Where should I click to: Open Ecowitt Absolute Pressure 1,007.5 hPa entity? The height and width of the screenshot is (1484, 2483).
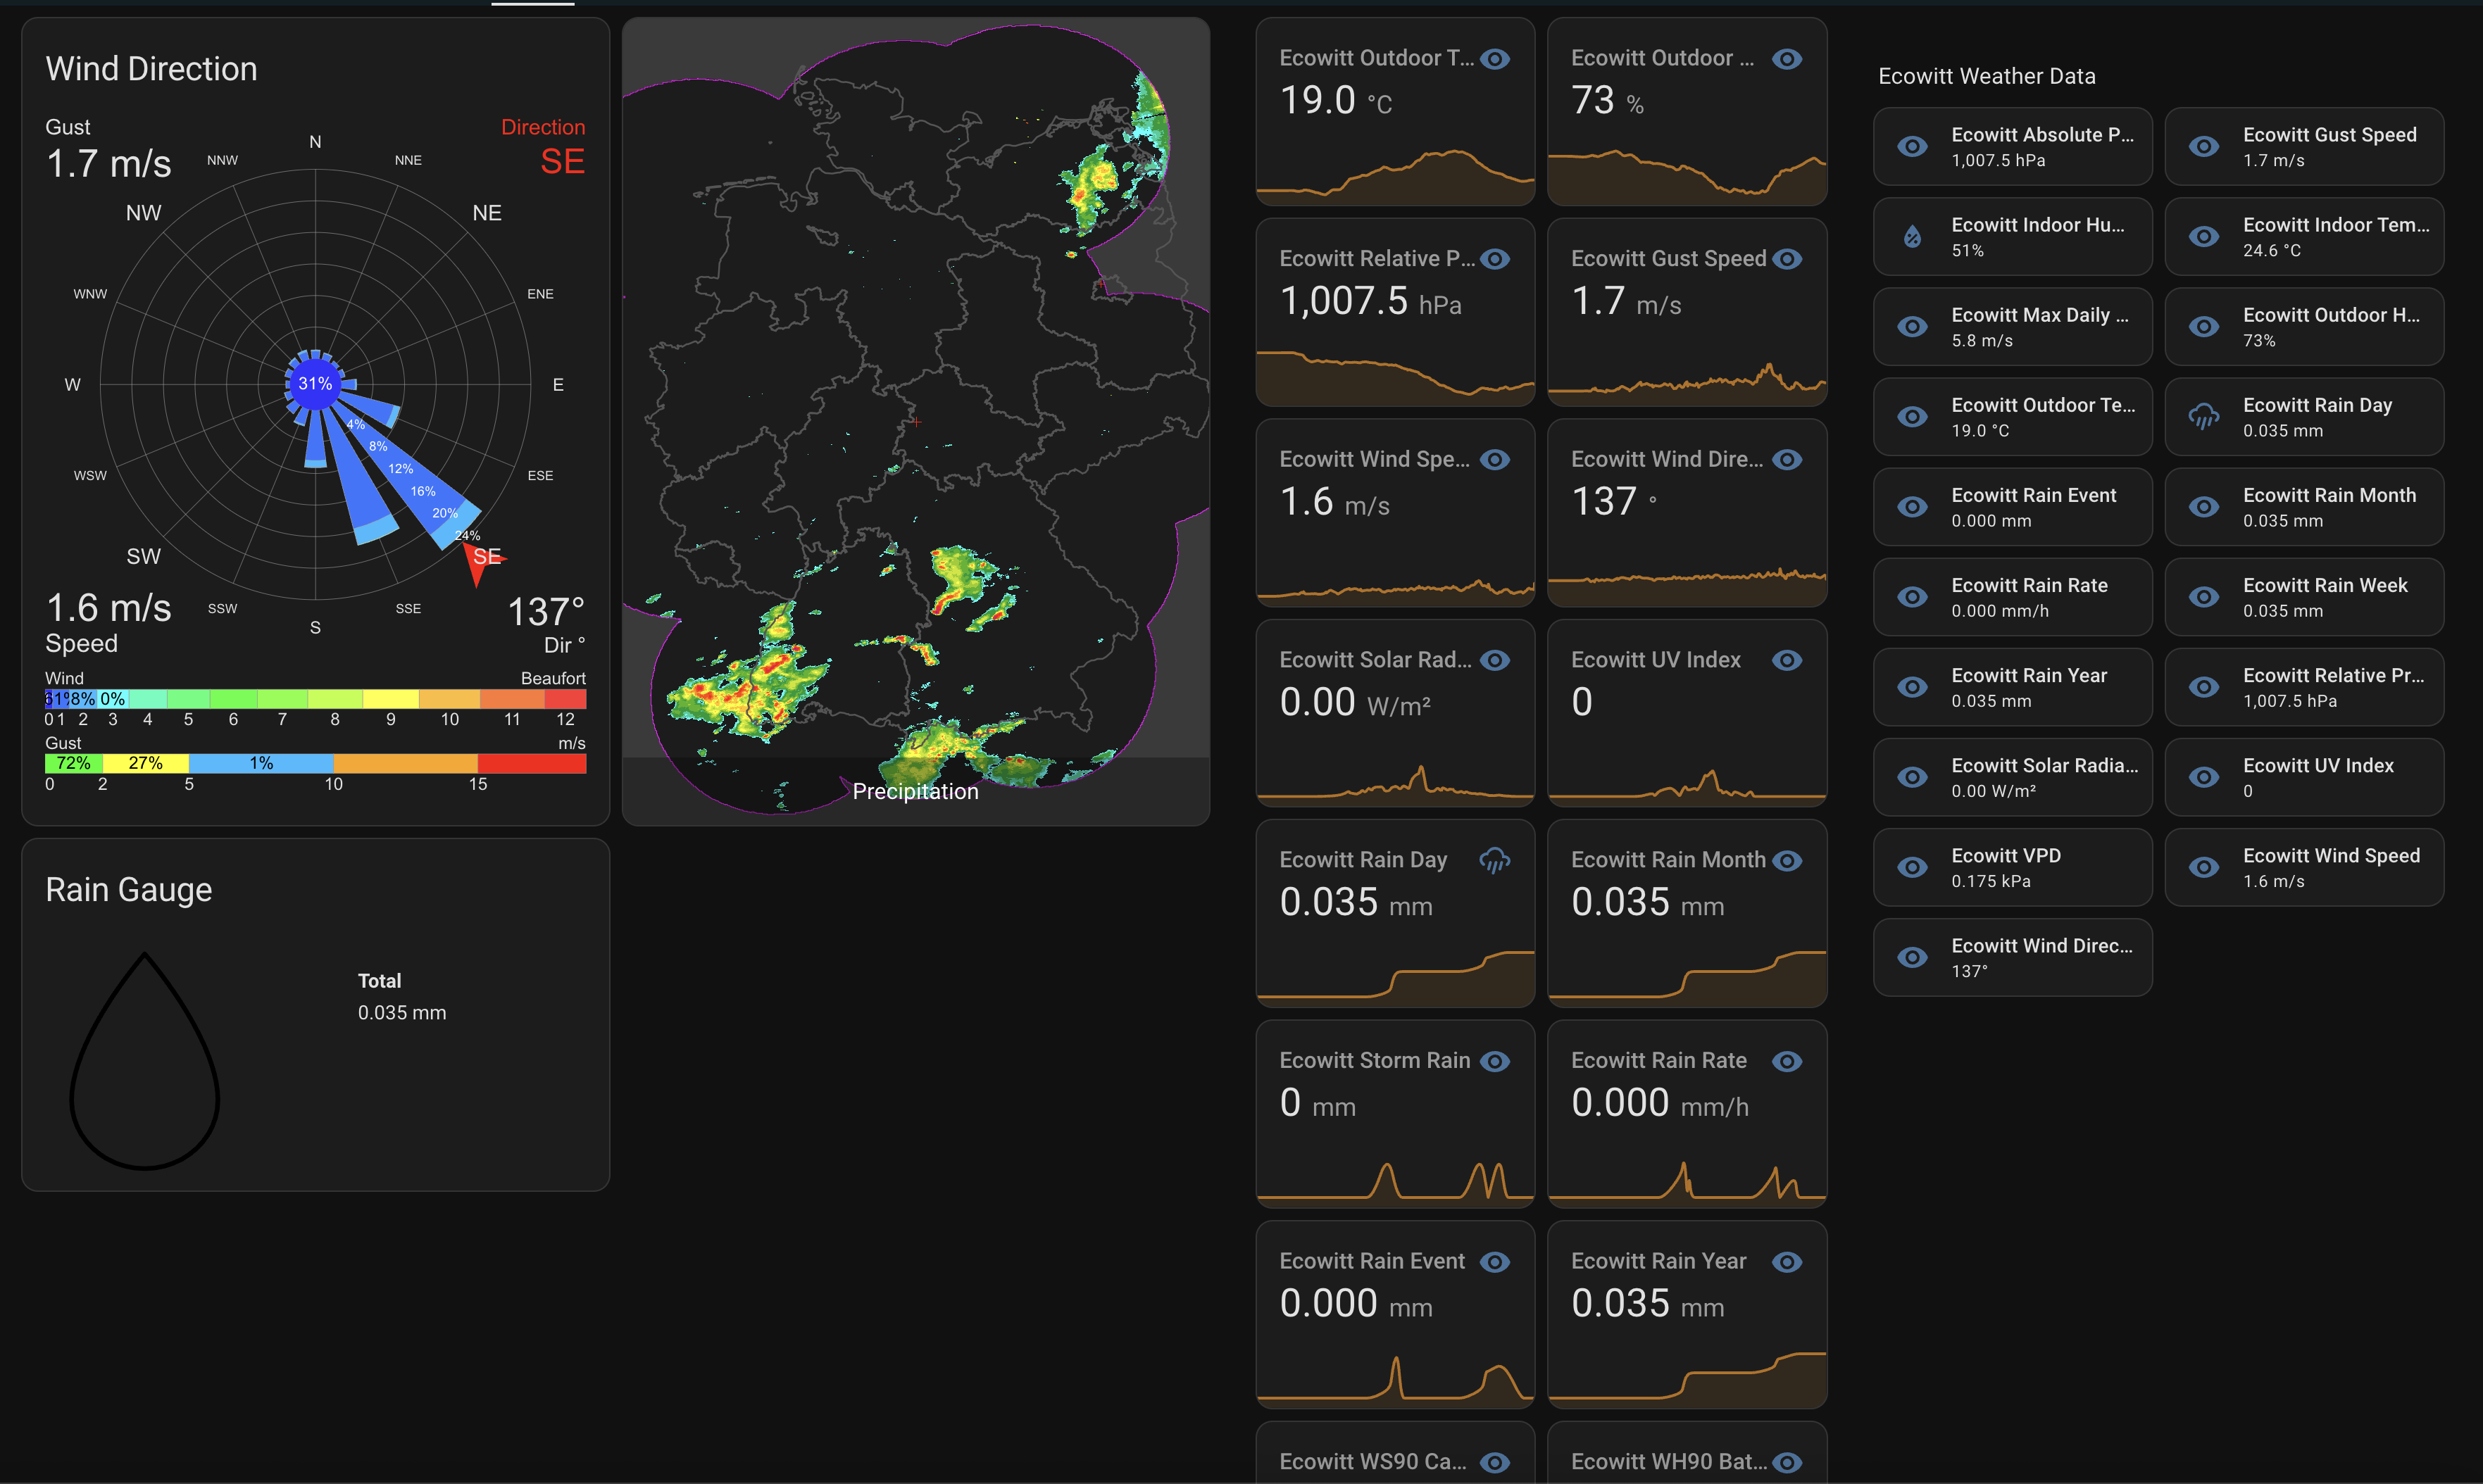tap(2012, 147)
